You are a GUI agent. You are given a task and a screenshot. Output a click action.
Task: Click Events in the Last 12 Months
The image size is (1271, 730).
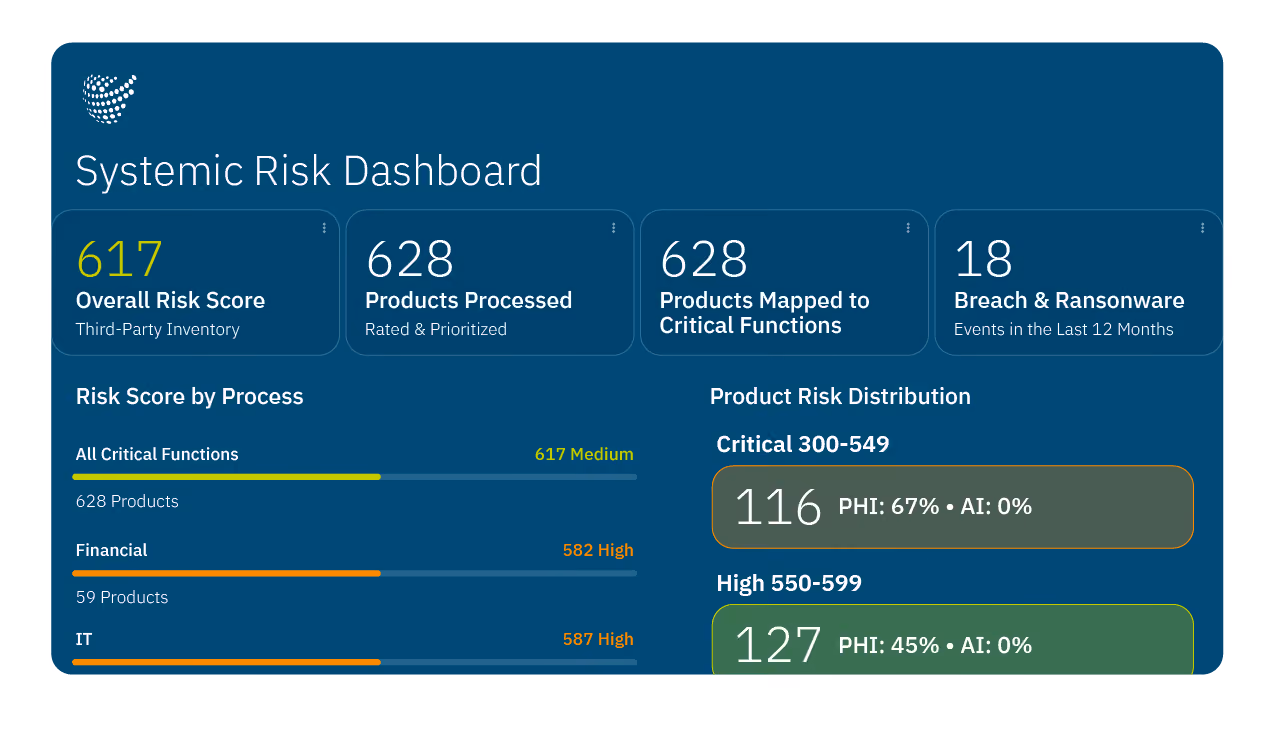tap(1064, 329)
